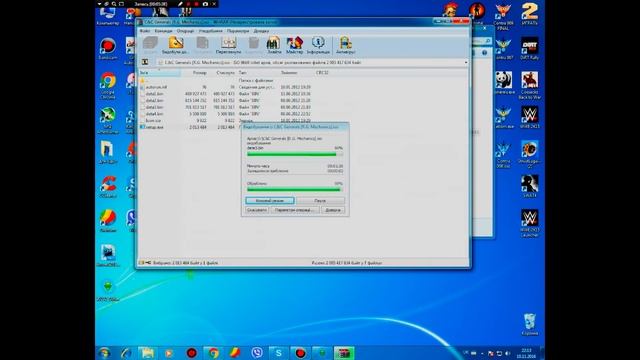This screenshot has height=360, width=640.
Task: Switch to WinRAR taskbar button
Action: [344, 353]
